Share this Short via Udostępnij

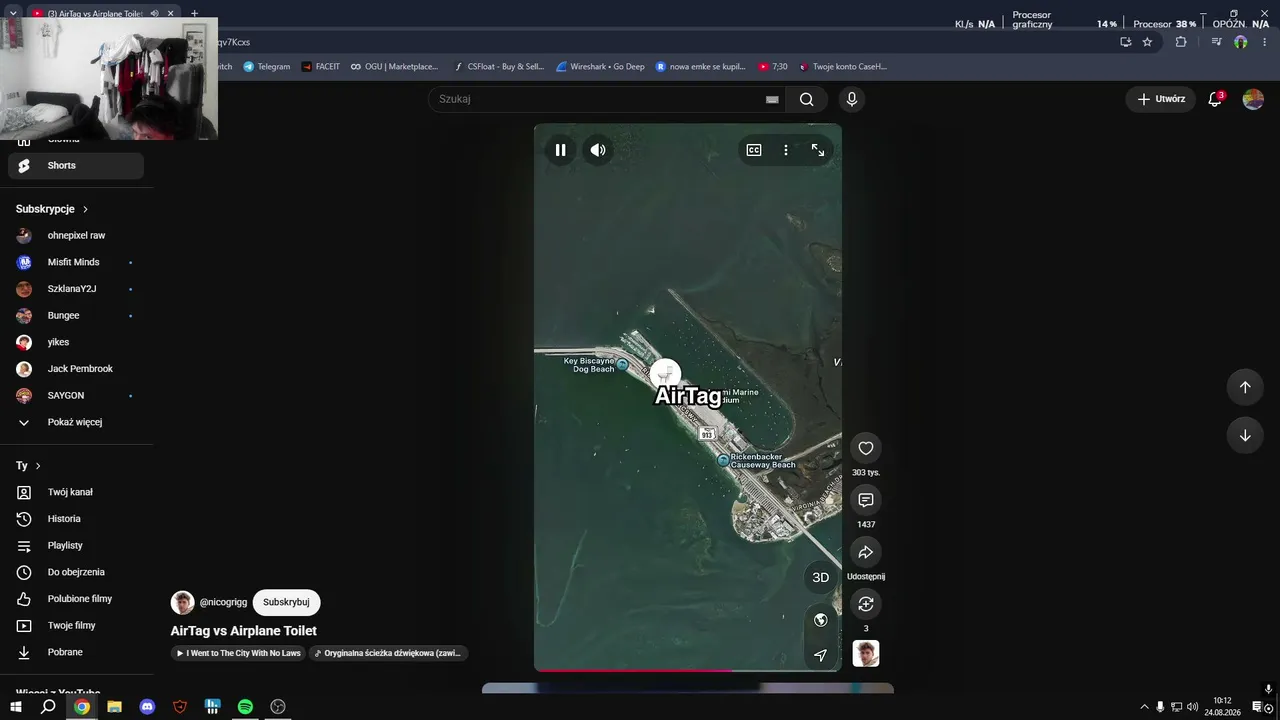866,552
